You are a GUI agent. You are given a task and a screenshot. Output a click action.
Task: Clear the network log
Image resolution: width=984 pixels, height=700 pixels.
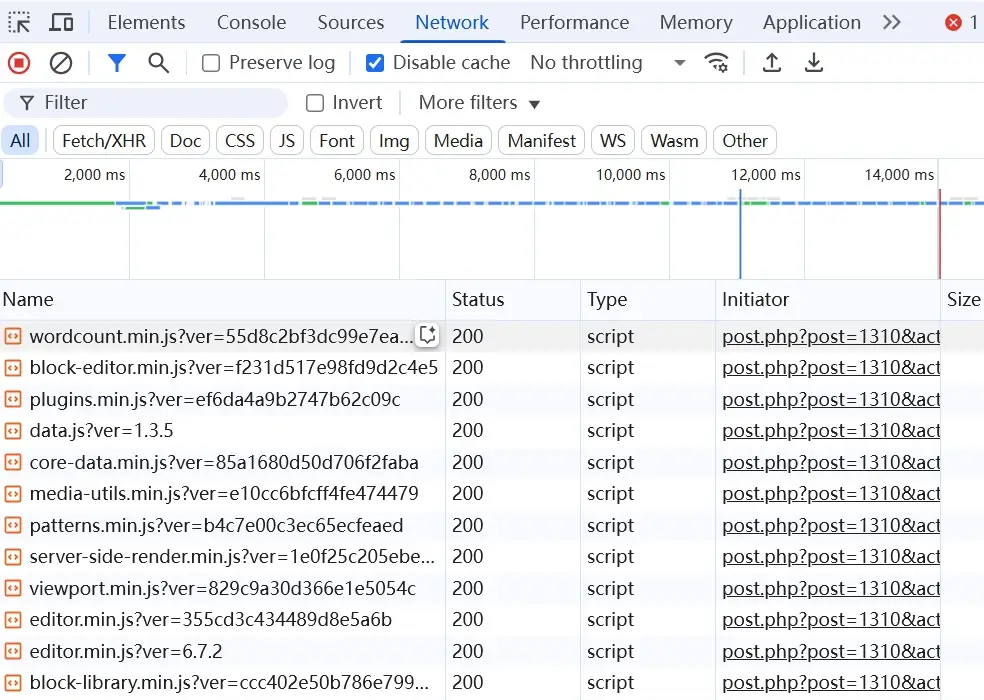coord(61,63)
